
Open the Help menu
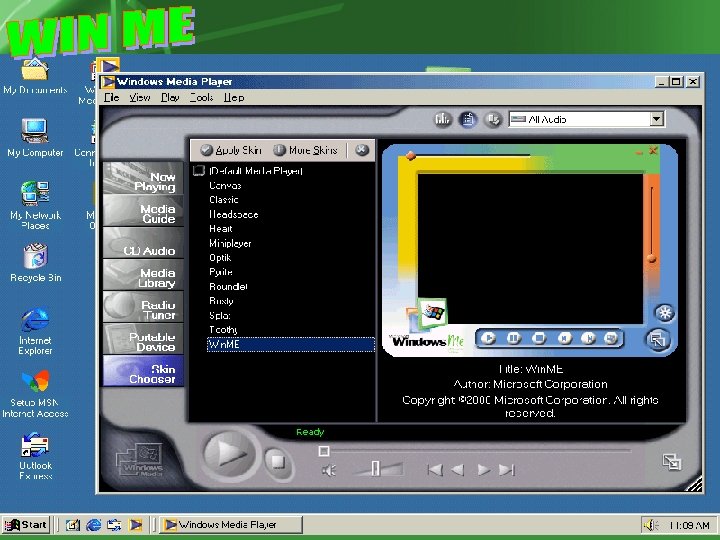(x=234, y=97)
